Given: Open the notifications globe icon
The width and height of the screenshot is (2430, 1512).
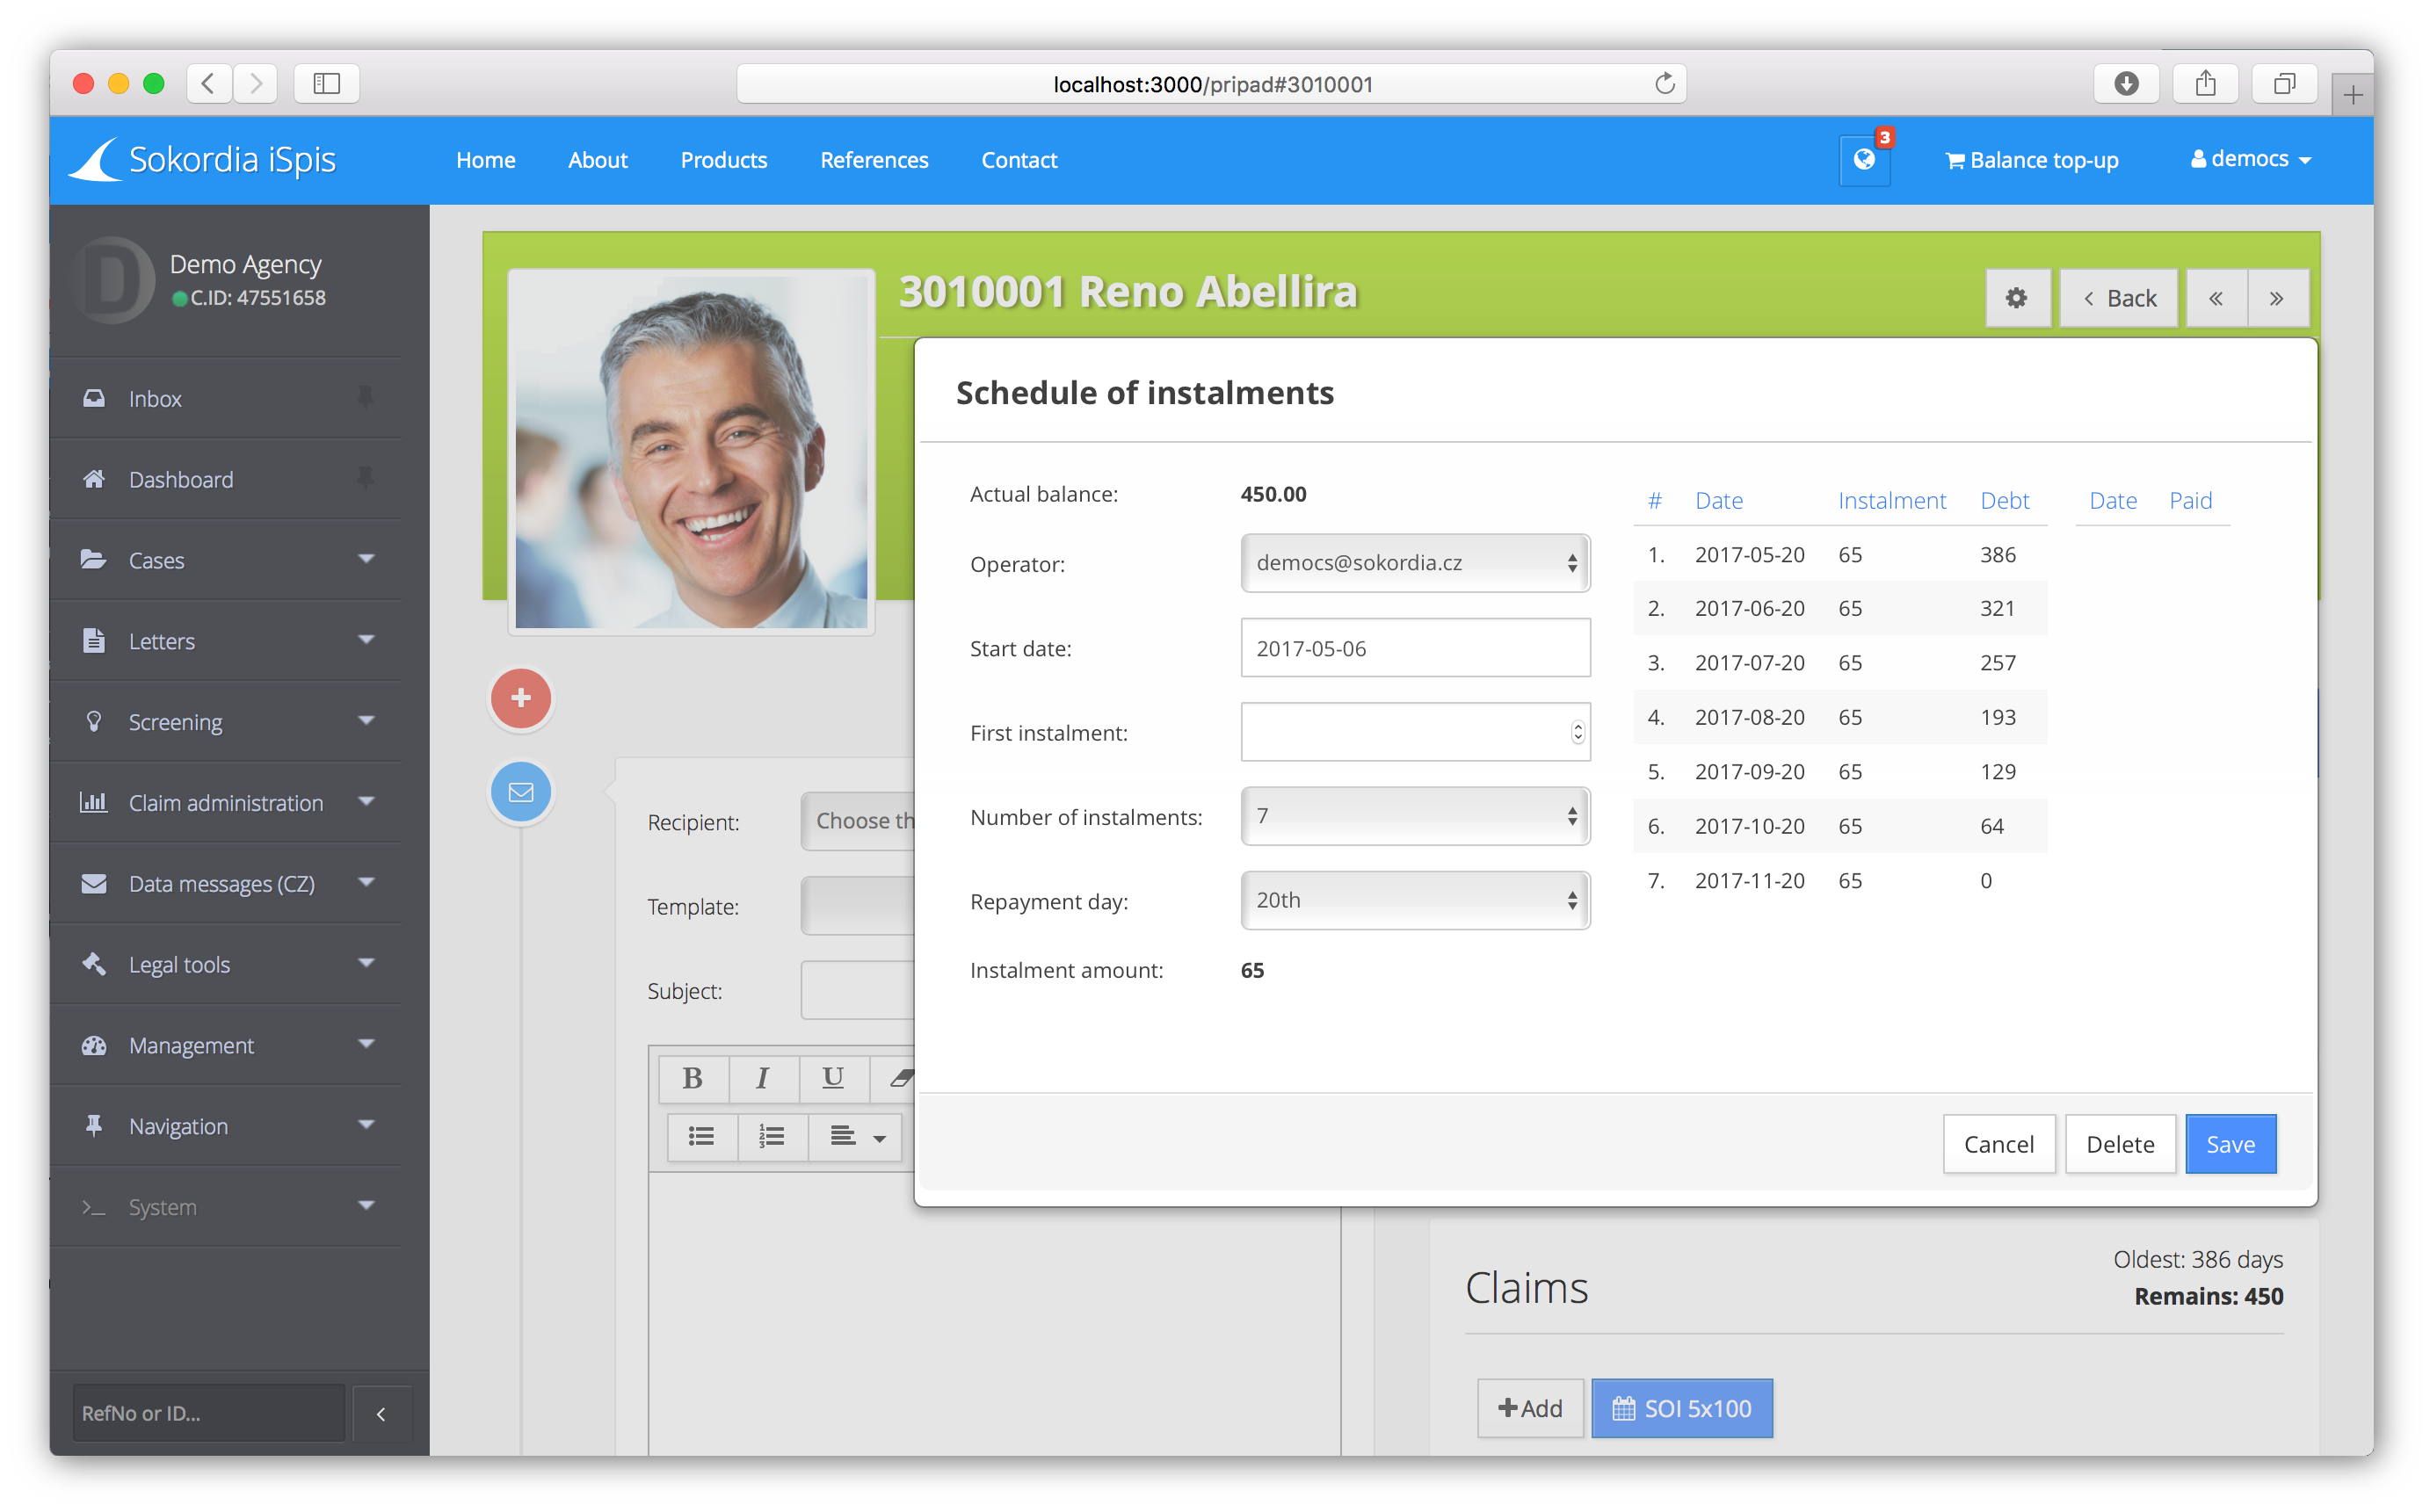Looking at the screenshot, I should 1863,160.
